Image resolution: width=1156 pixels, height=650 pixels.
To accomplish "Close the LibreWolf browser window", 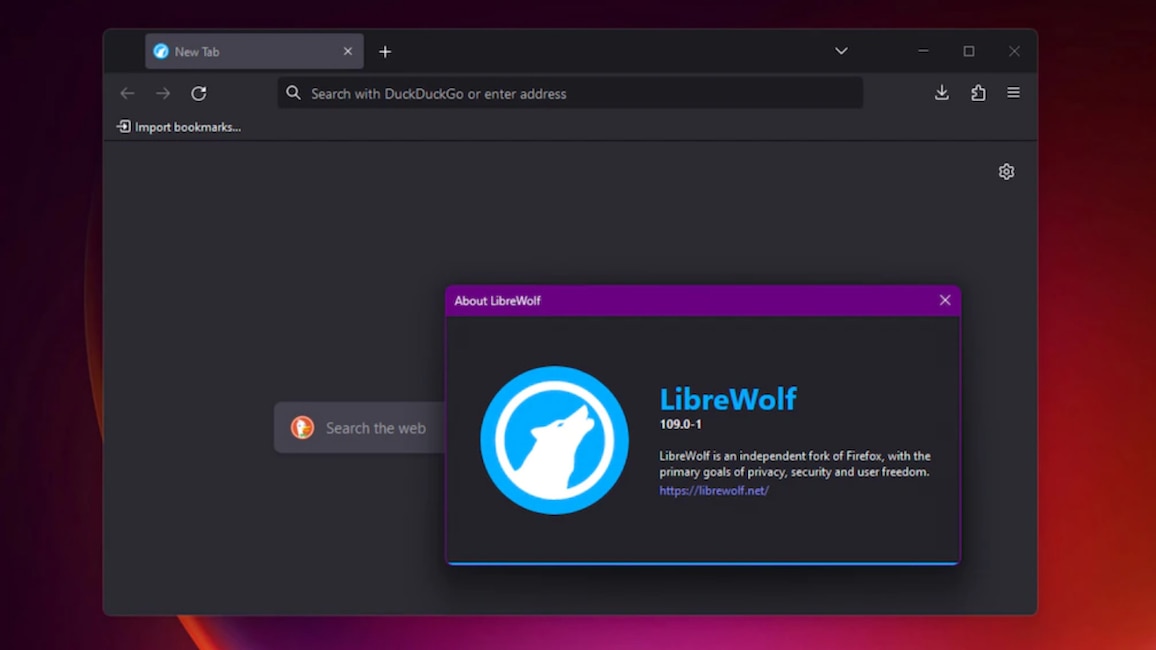I will pyautogui.click(x=1014, y=51).
